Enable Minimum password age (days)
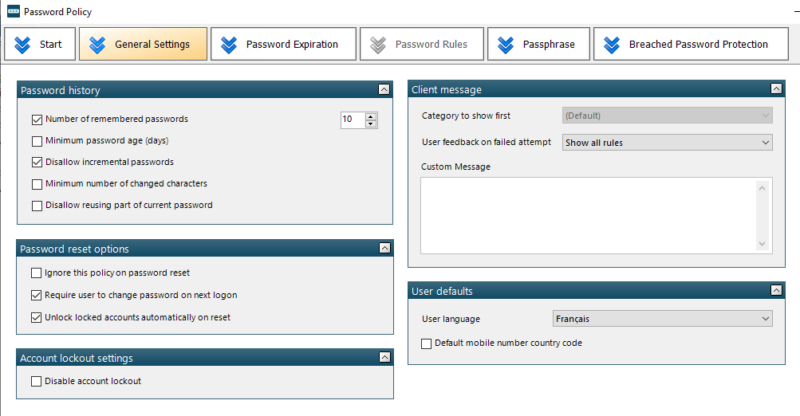This screenshot has width=800, height=416. pos(38,141)
